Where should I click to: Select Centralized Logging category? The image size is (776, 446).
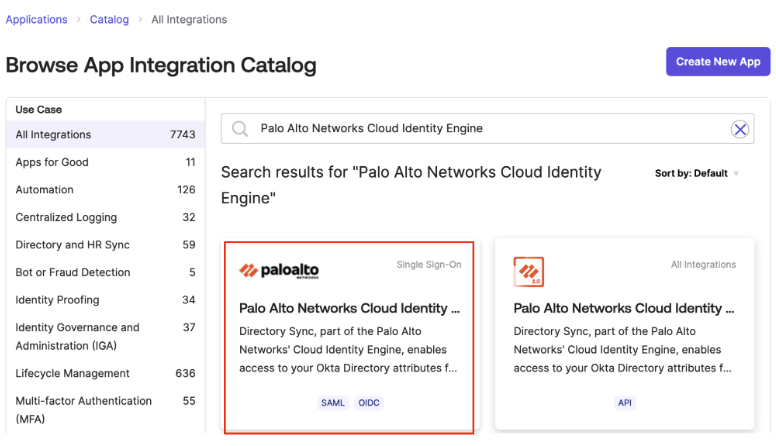point(105,217)
